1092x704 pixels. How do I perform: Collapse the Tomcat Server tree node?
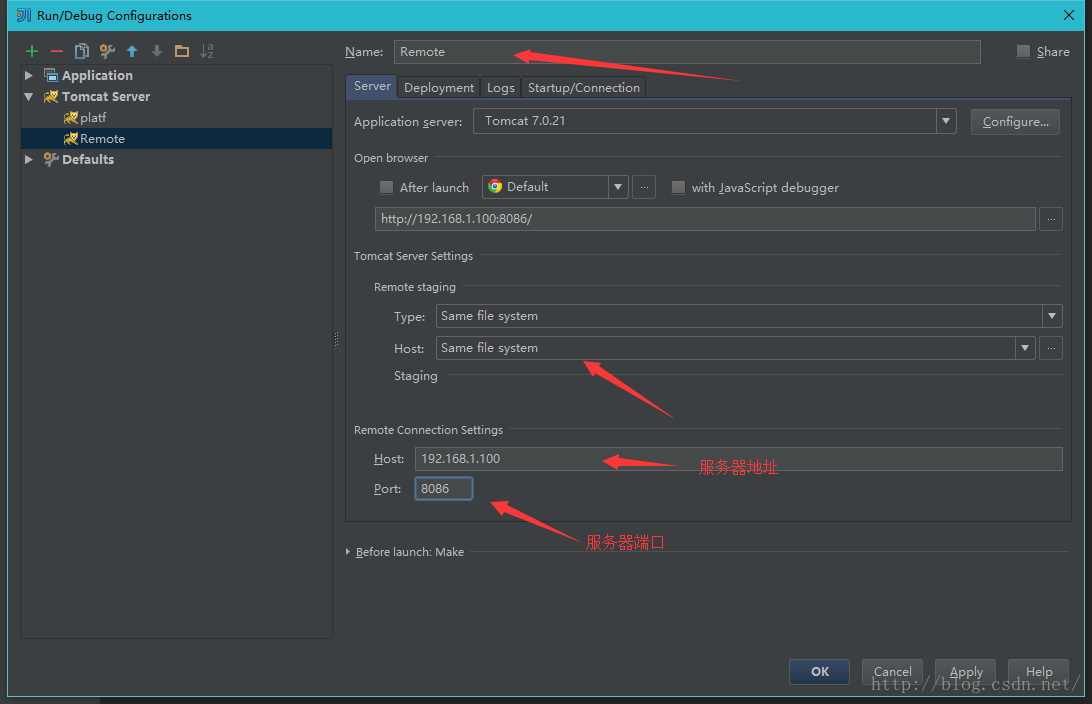click(x=29, y=97)
